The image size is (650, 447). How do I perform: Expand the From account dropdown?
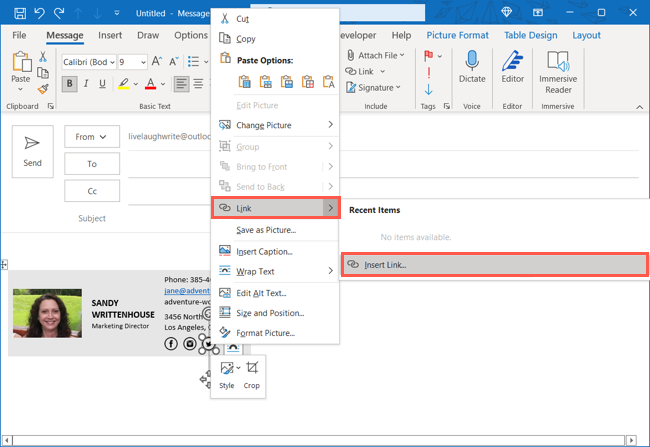[91, 137]
